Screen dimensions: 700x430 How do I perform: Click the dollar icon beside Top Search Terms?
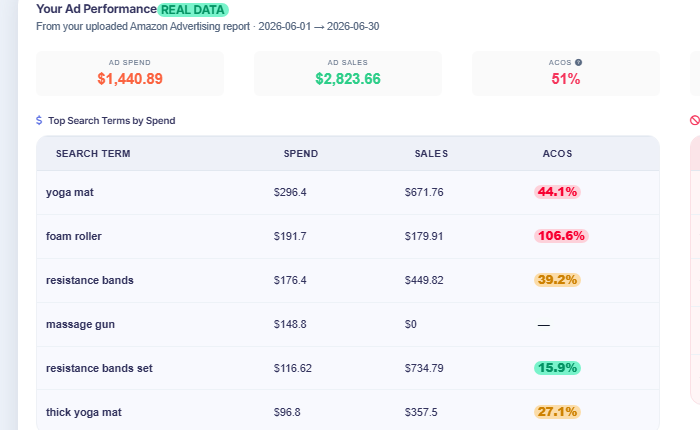[39, 121]
